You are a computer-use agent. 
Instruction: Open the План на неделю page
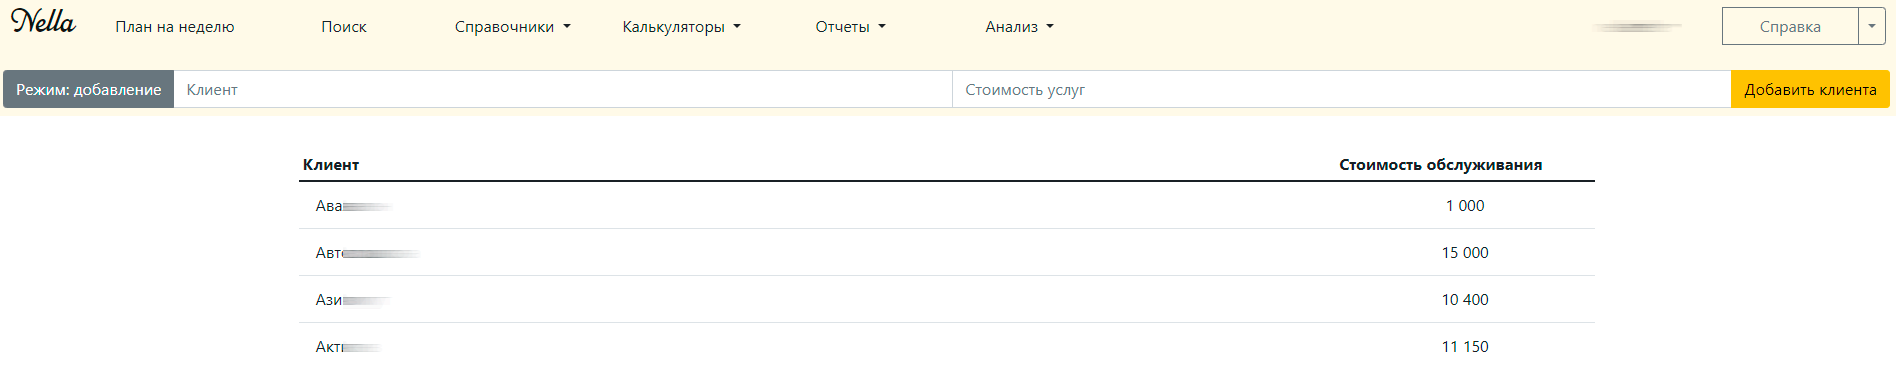(175, 27)
